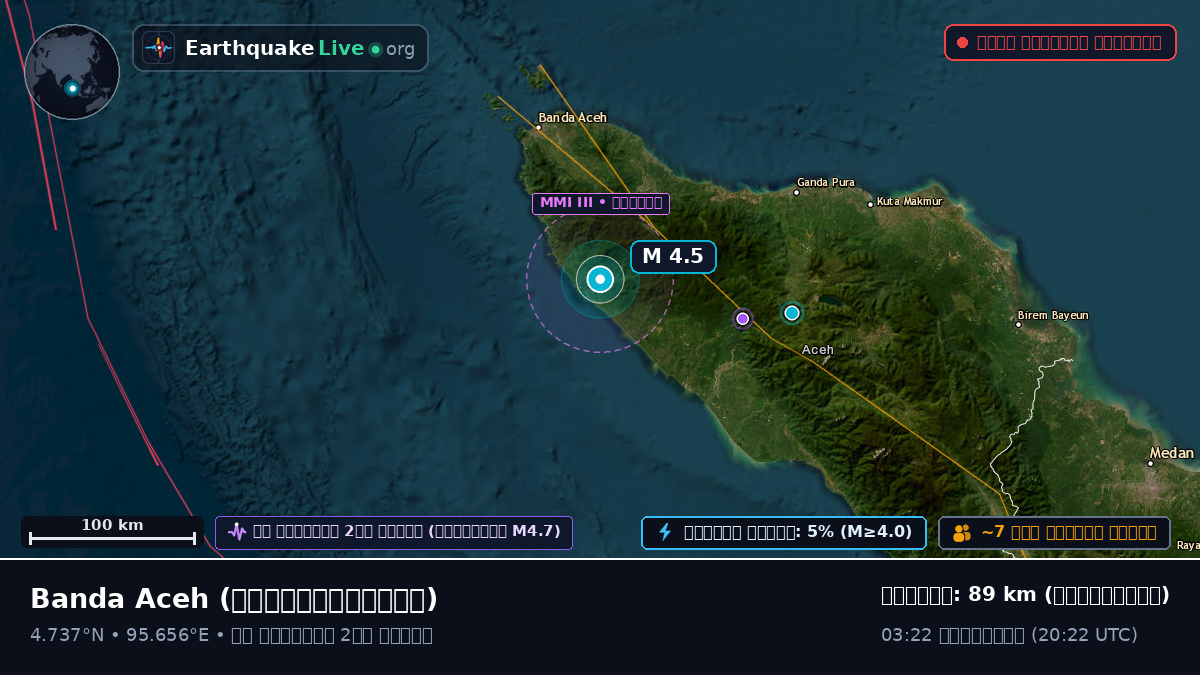Click the EarthquakeLive.org site title

(299, 49)
